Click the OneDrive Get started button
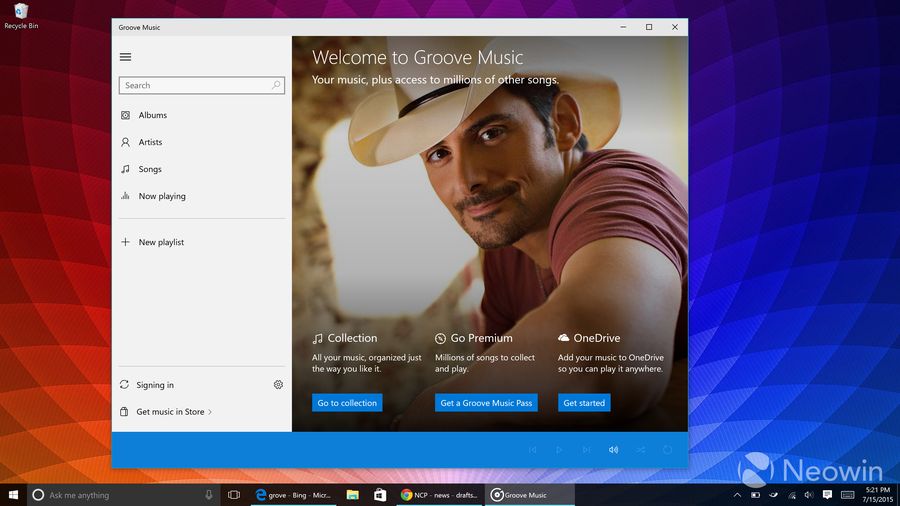The width and height of the screenshot is (900, 506). (x=584, y=403)
